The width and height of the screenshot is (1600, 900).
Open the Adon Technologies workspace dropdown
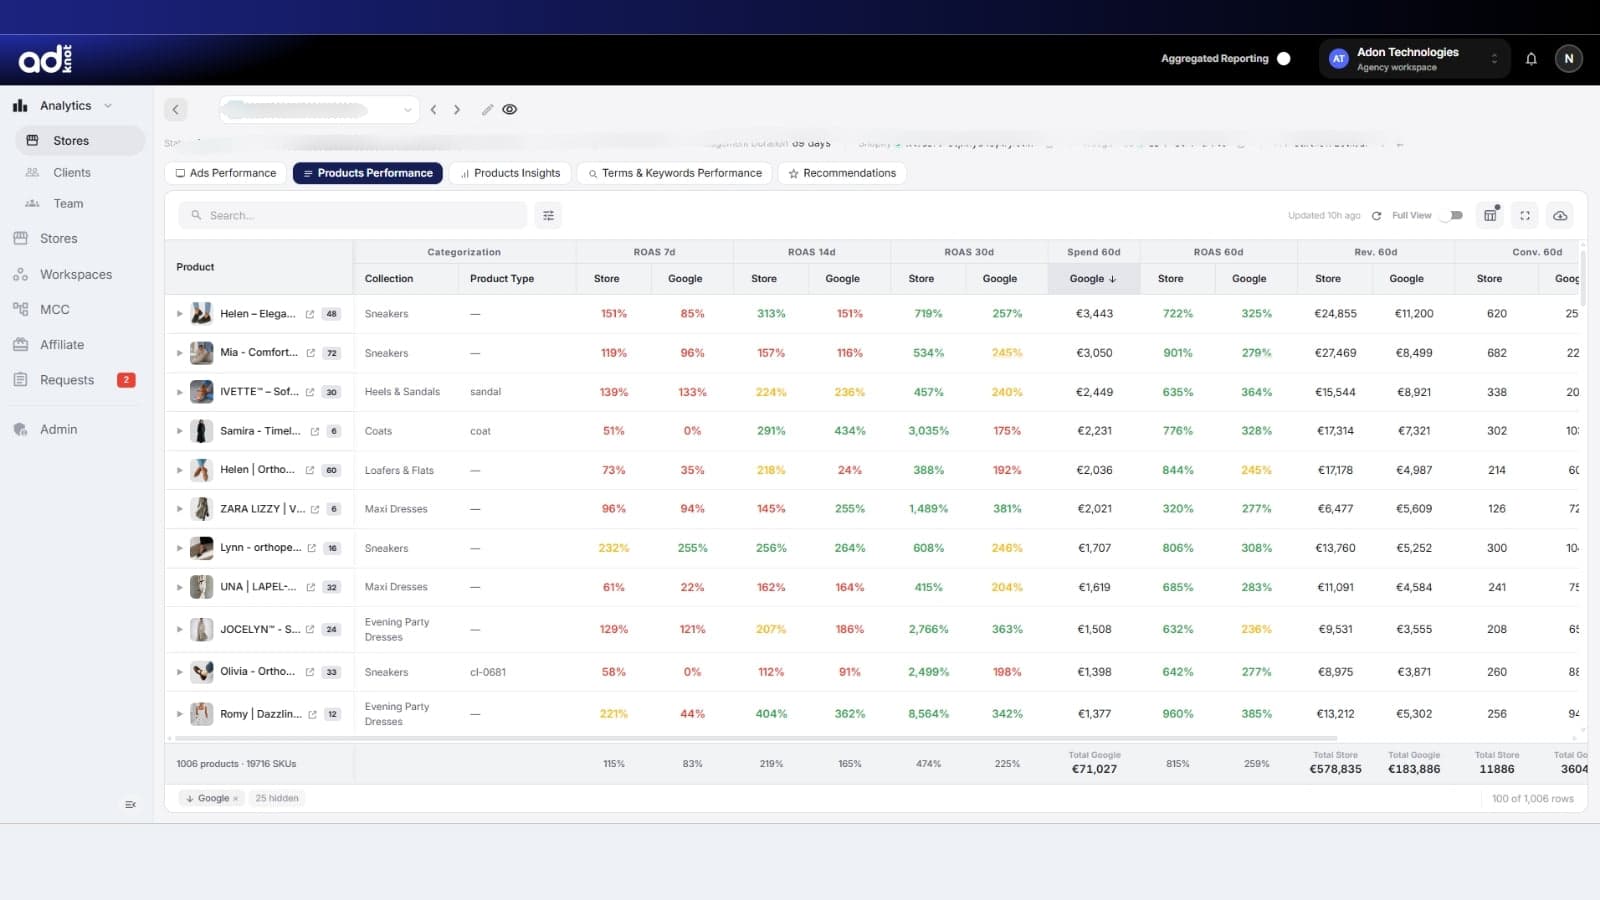pos(1415,59)
